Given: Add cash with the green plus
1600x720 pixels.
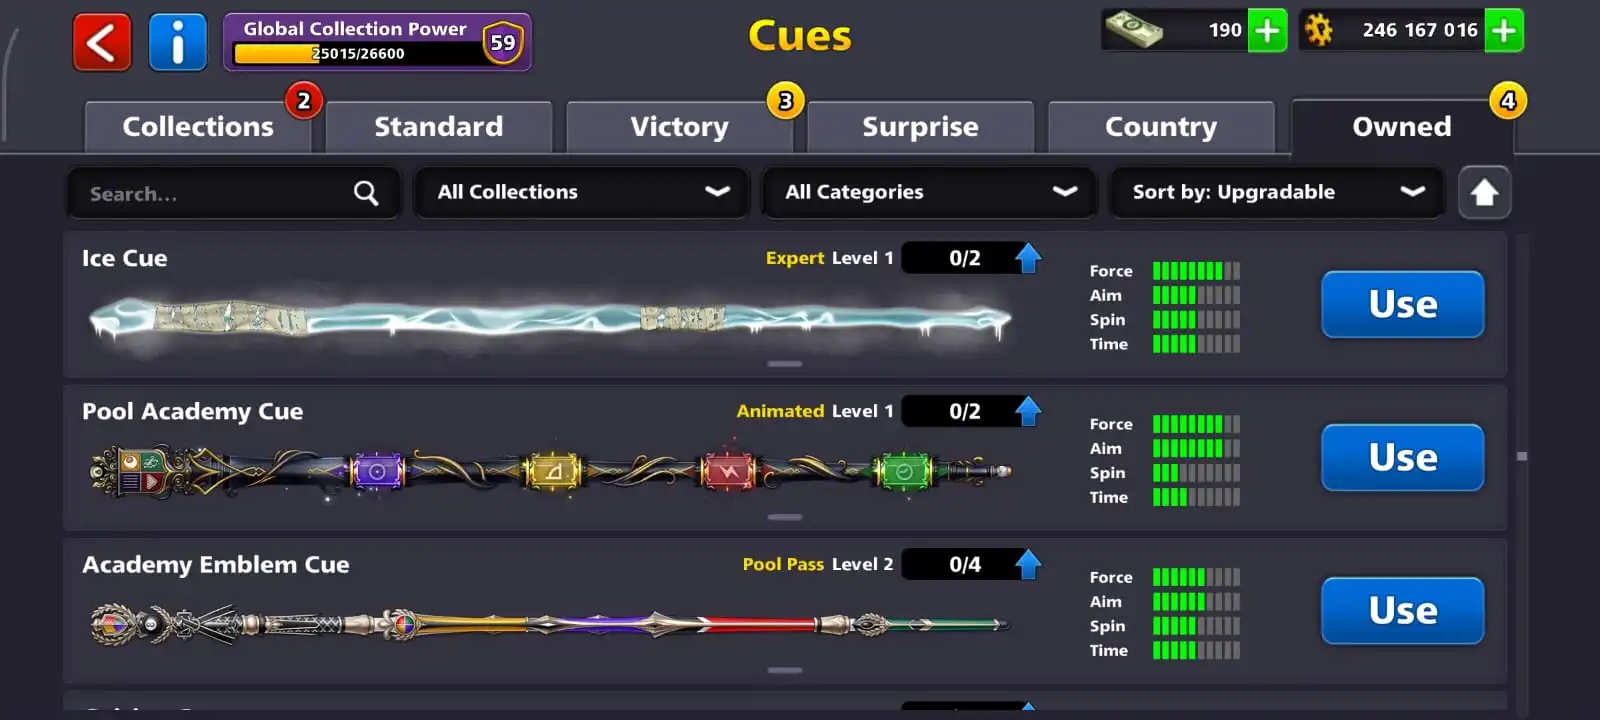Looking at the screenshot, I should pyautogui.click(x=1267, y=31).
